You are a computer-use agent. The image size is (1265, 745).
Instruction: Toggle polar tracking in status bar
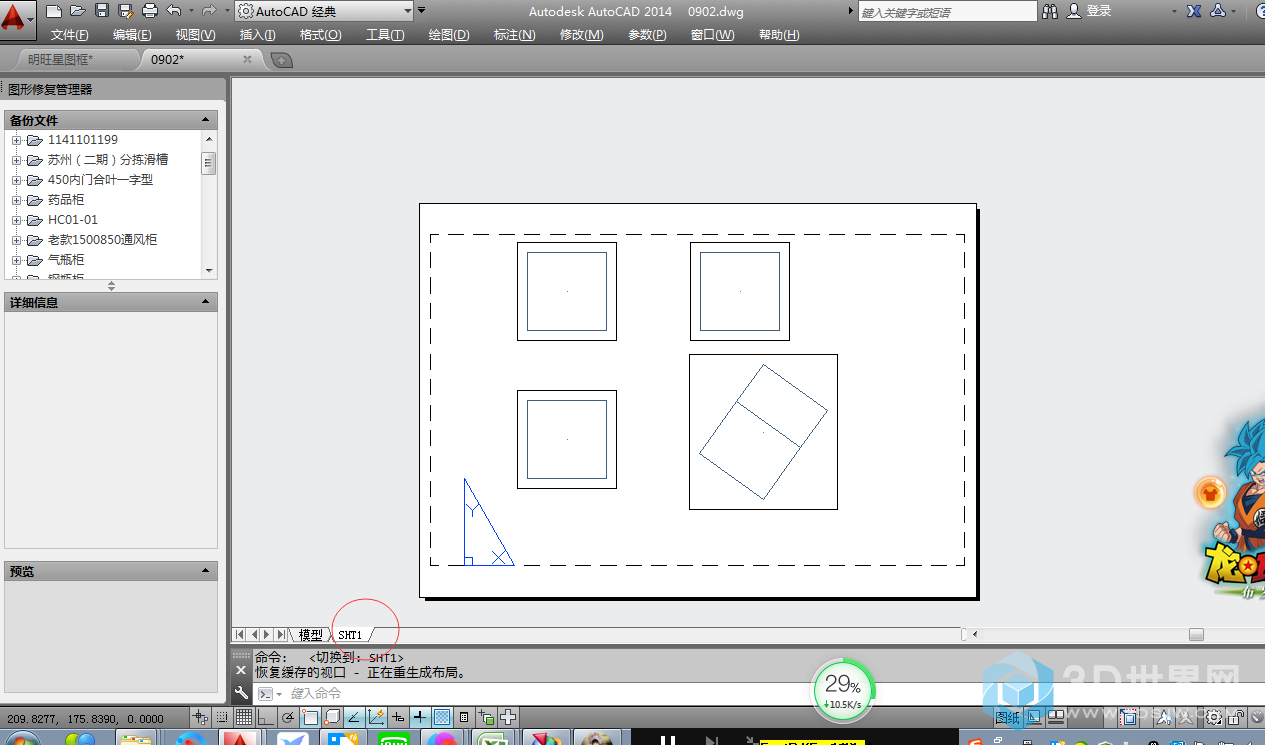point(288,717)
